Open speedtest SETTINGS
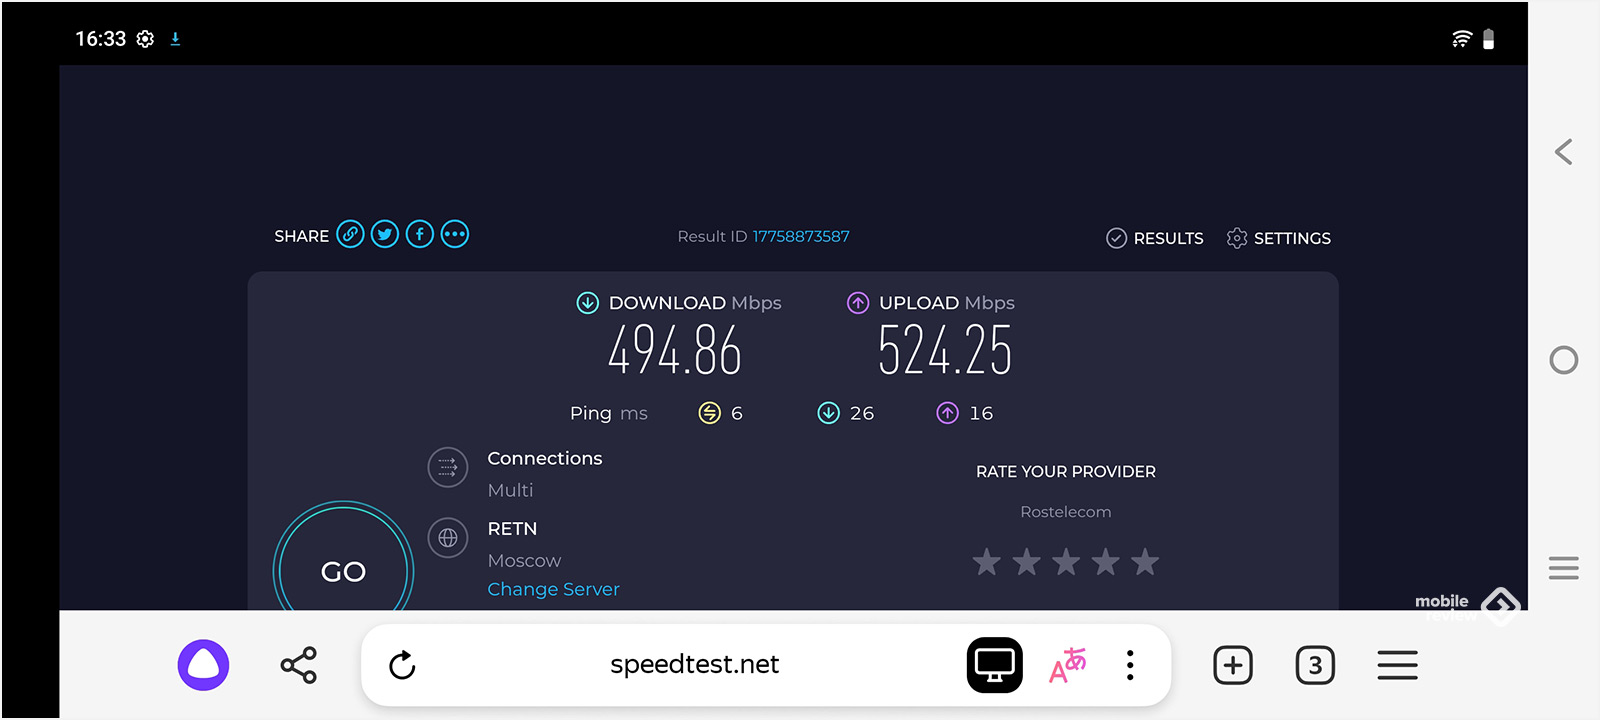This screenshot has height=720, width=1600. click(x=1279, y=238)
